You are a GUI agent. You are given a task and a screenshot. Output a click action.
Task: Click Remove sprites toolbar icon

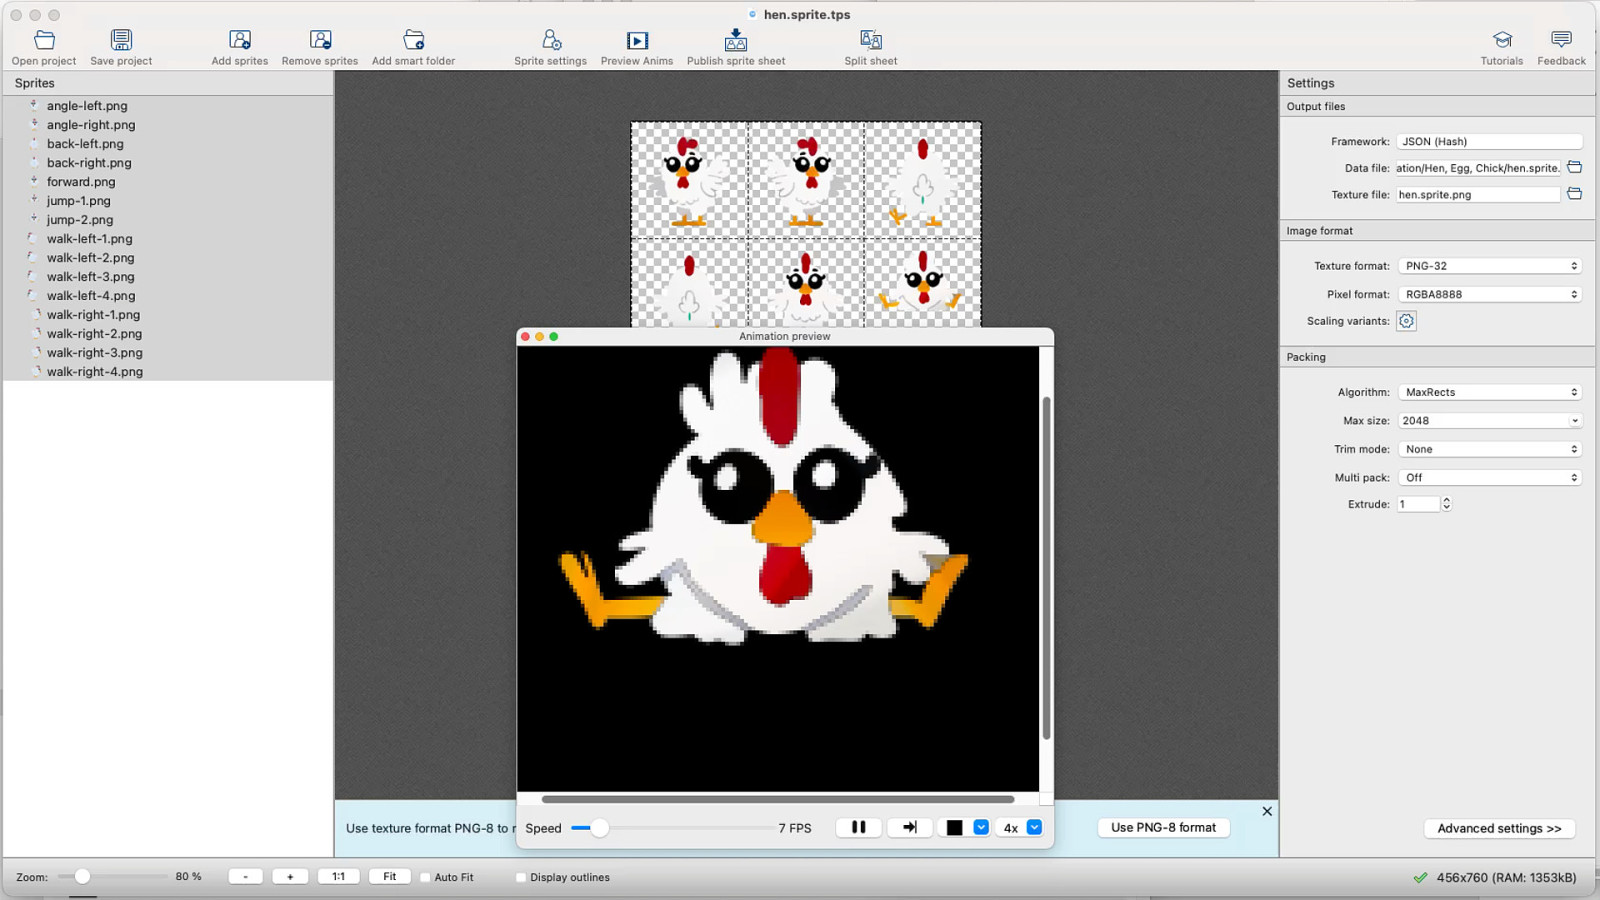(320, 47)
